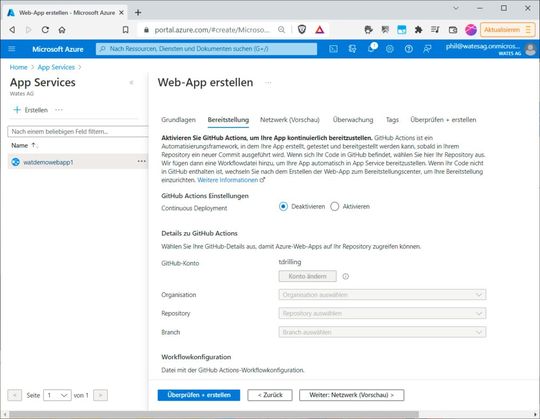Click the tdrilling GitHub account name

[x=290, y=262]
